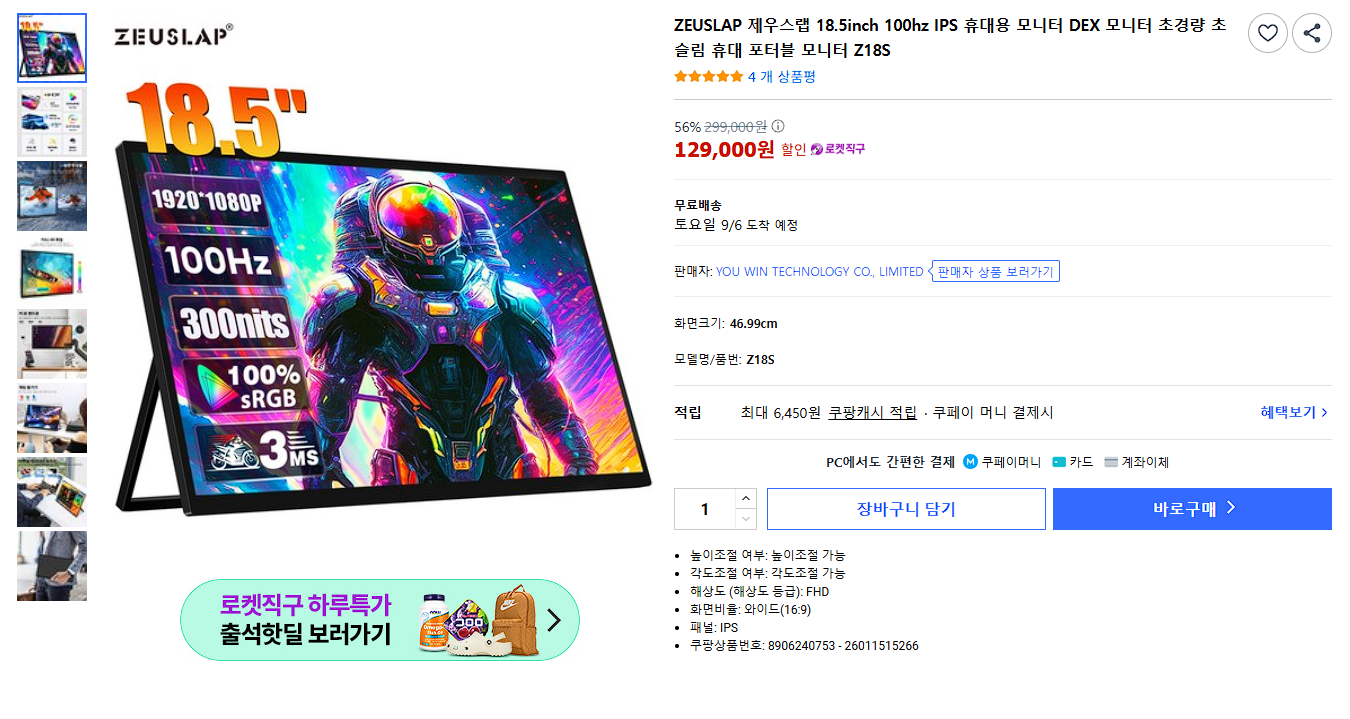Select the 계좌이체 payment icon
The width and height of the screenshot is (1350, 719).
point(1111,462)
